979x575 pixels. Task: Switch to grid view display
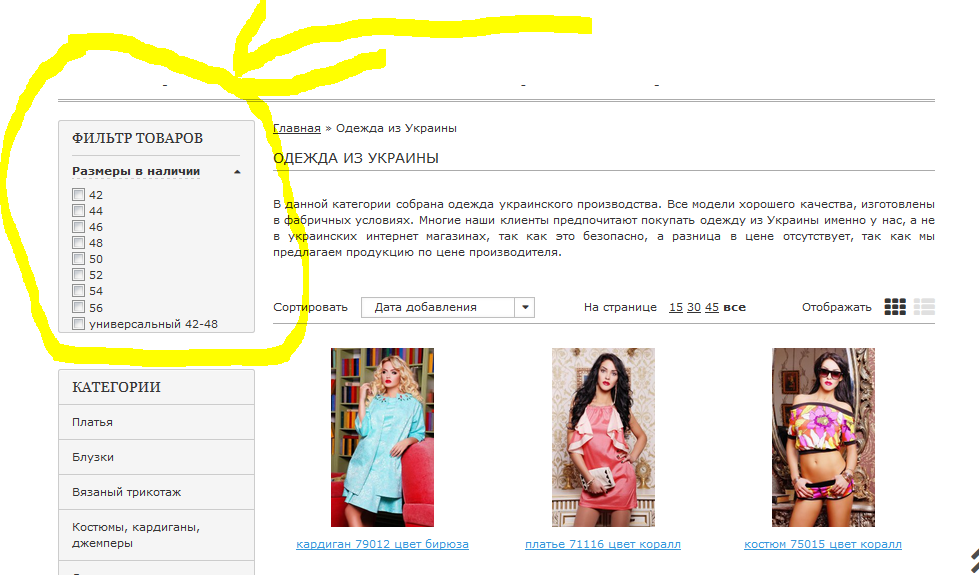[895, 307]
